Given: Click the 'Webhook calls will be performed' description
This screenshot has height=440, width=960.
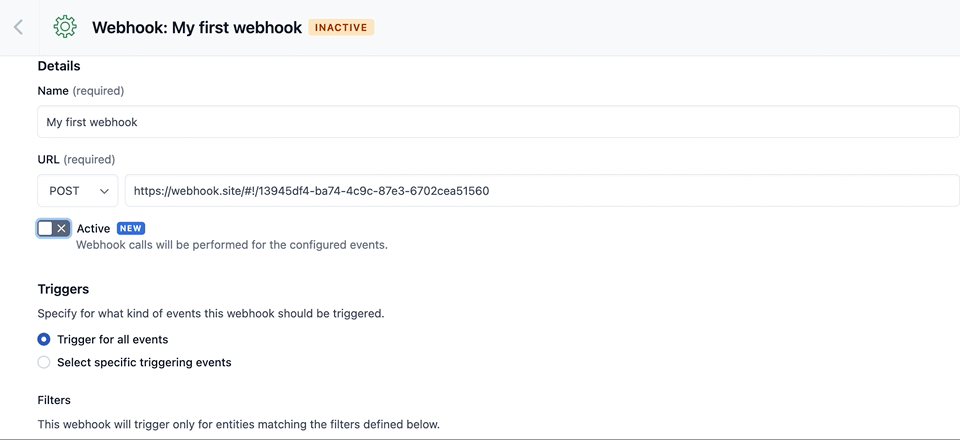Looking at the screenshot, I should pyautogui.click(x=232, y=245).
